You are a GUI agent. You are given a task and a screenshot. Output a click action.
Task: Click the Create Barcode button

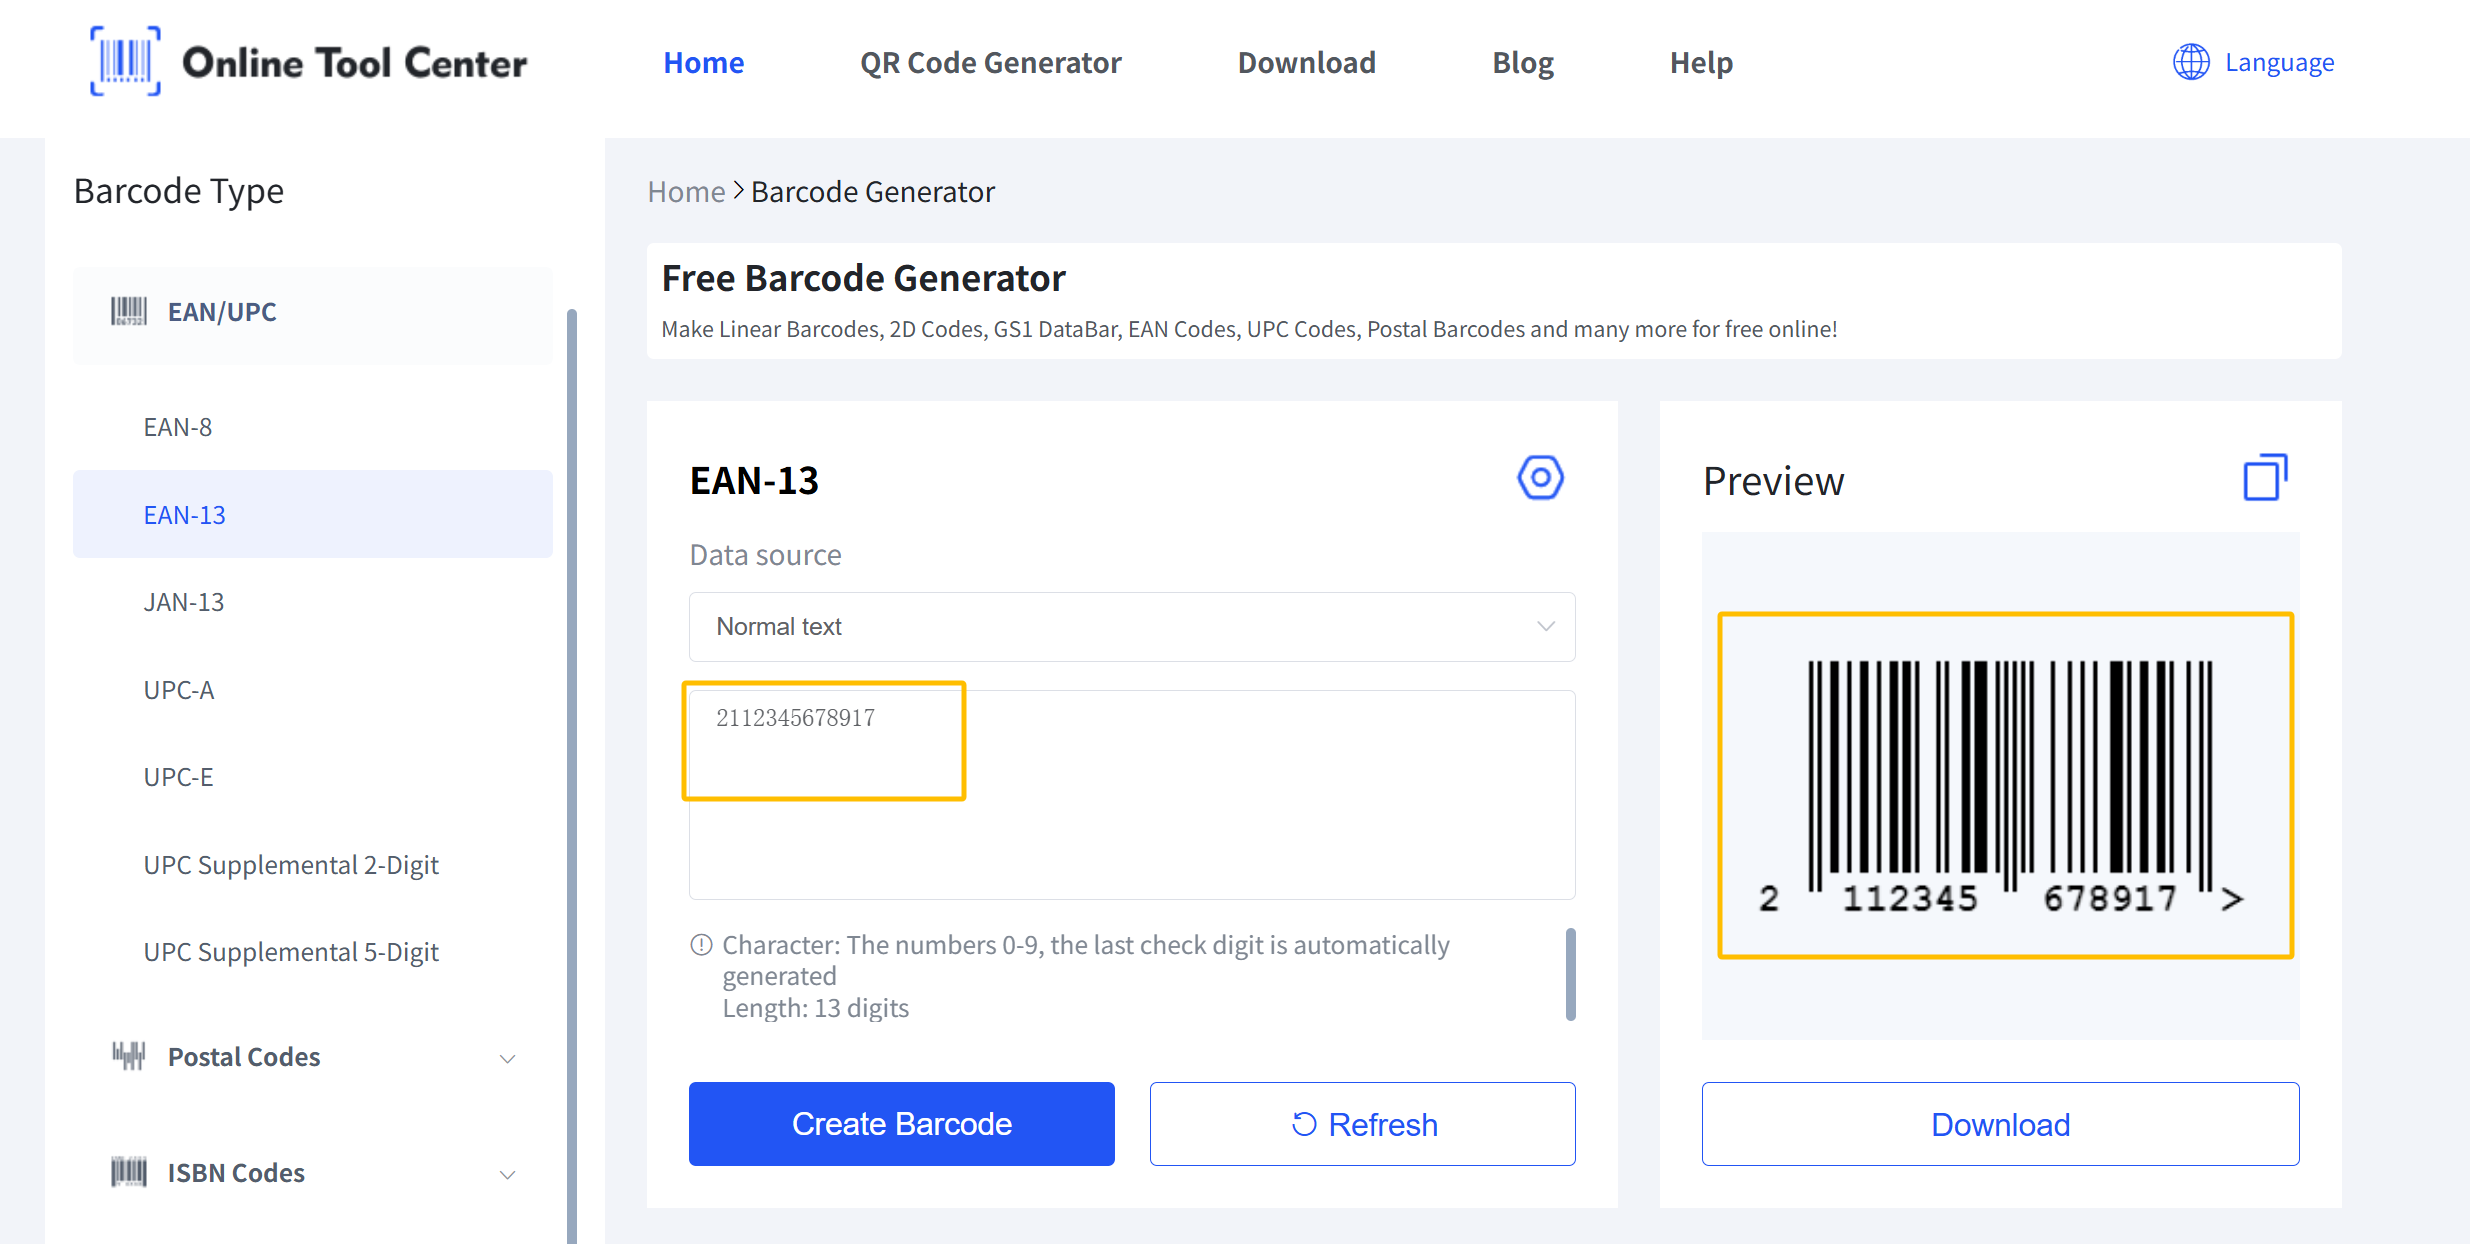901,1124
